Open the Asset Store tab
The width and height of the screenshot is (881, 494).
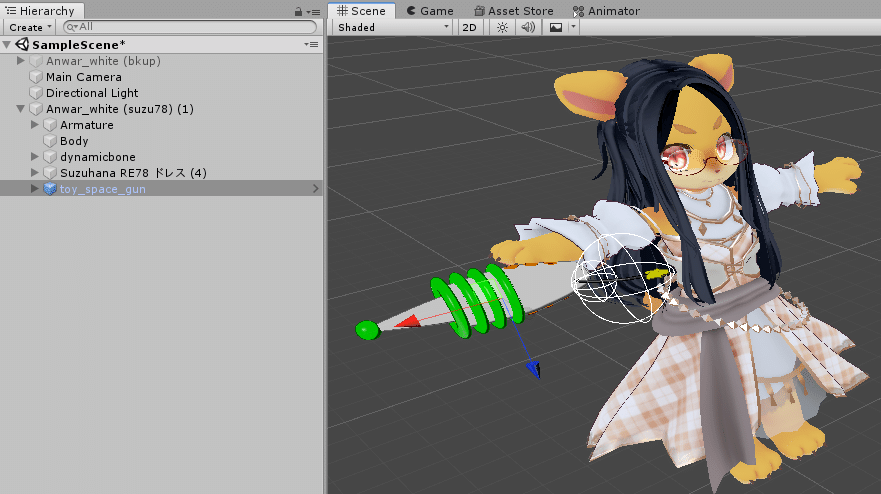tap(514, 11)
